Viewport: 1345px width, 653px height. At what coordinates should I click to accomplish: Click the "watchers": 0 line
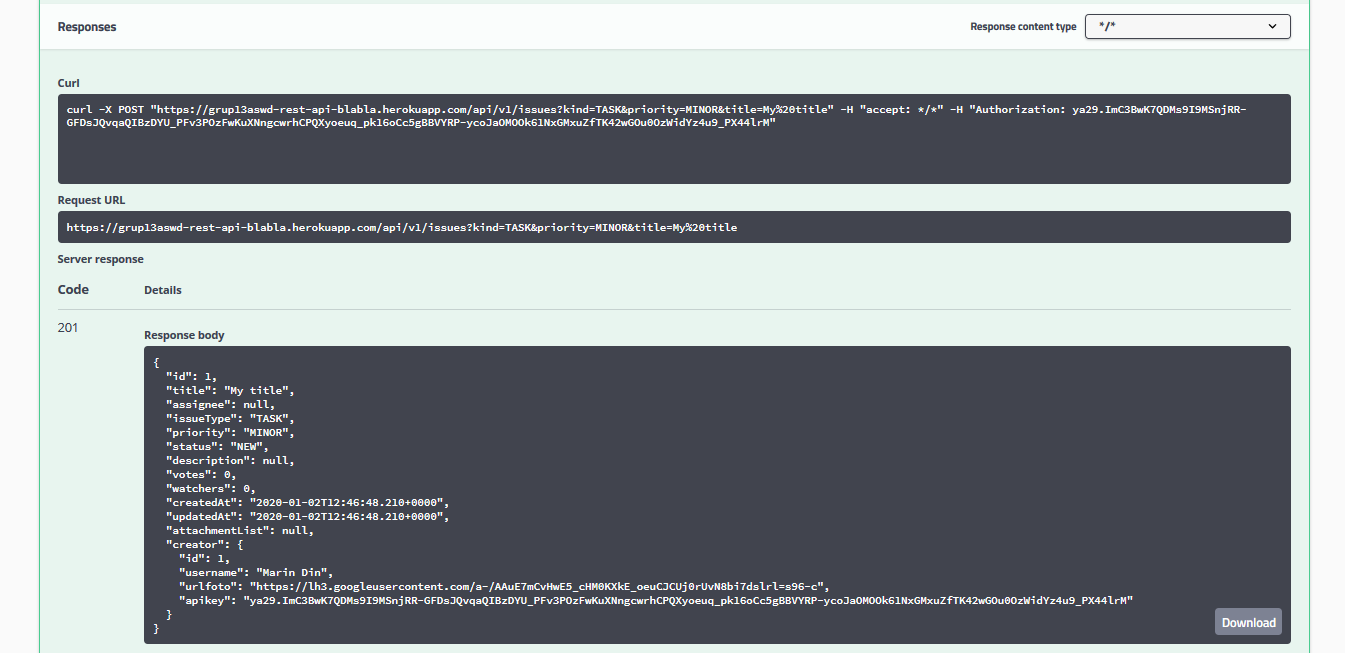tap(211, 488)
